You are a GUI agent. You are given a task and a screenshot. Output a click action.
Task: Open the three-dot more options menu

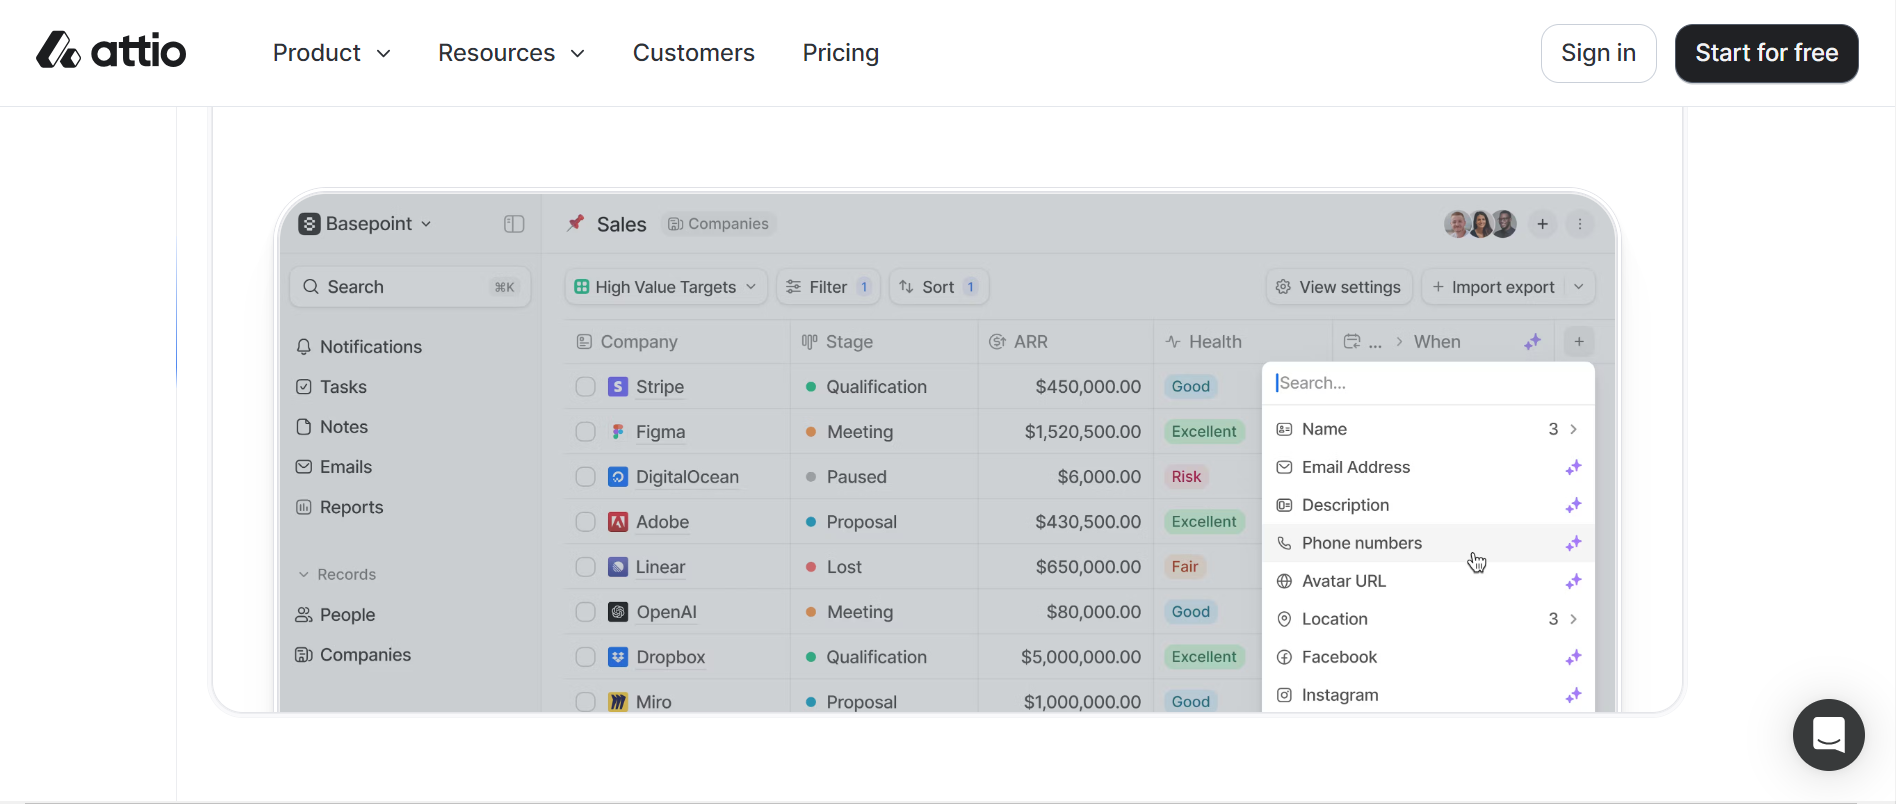pyautogui.click(x=1580, y=224)
